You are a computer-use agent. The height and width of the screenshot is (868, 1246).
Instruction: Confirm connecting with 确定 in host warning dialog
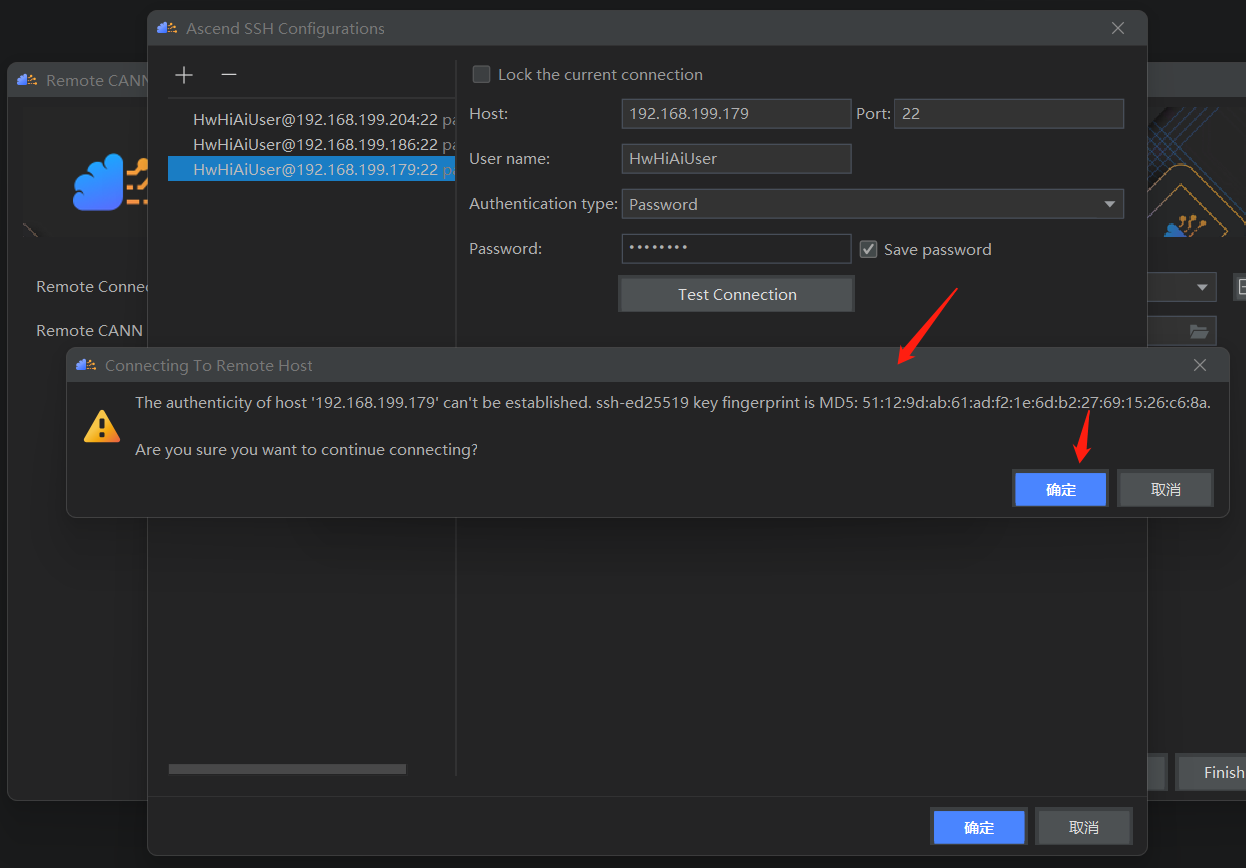(1060, 489)
